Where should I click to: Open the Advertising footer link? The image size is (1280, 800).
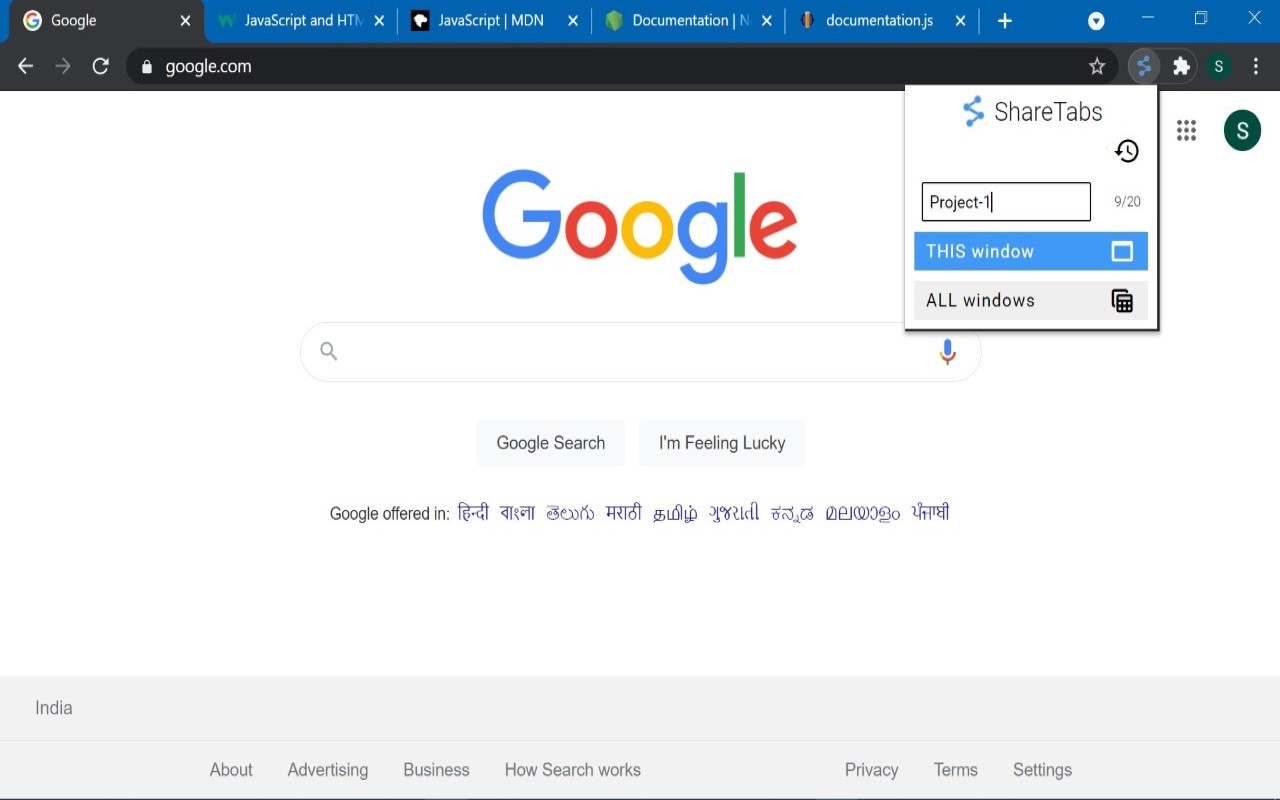[x=328, y=770]
